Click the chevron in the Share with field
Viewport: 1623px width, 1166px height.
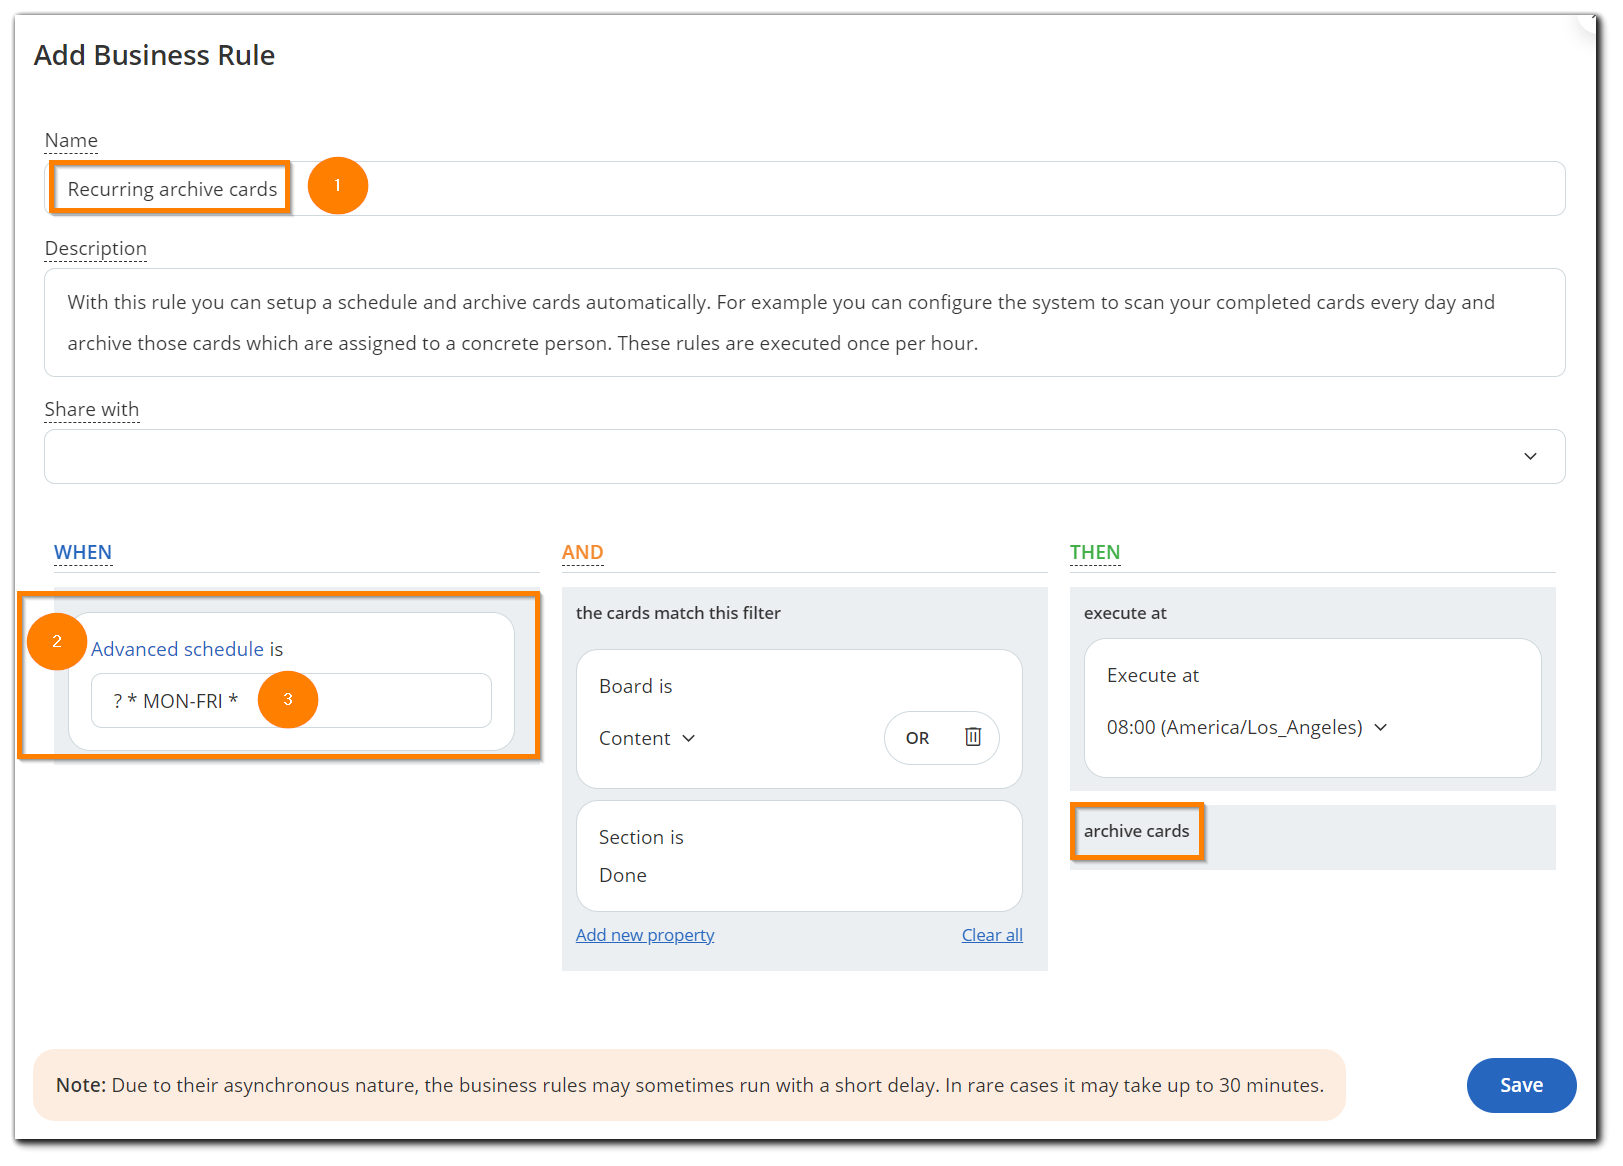[1529, 456]
